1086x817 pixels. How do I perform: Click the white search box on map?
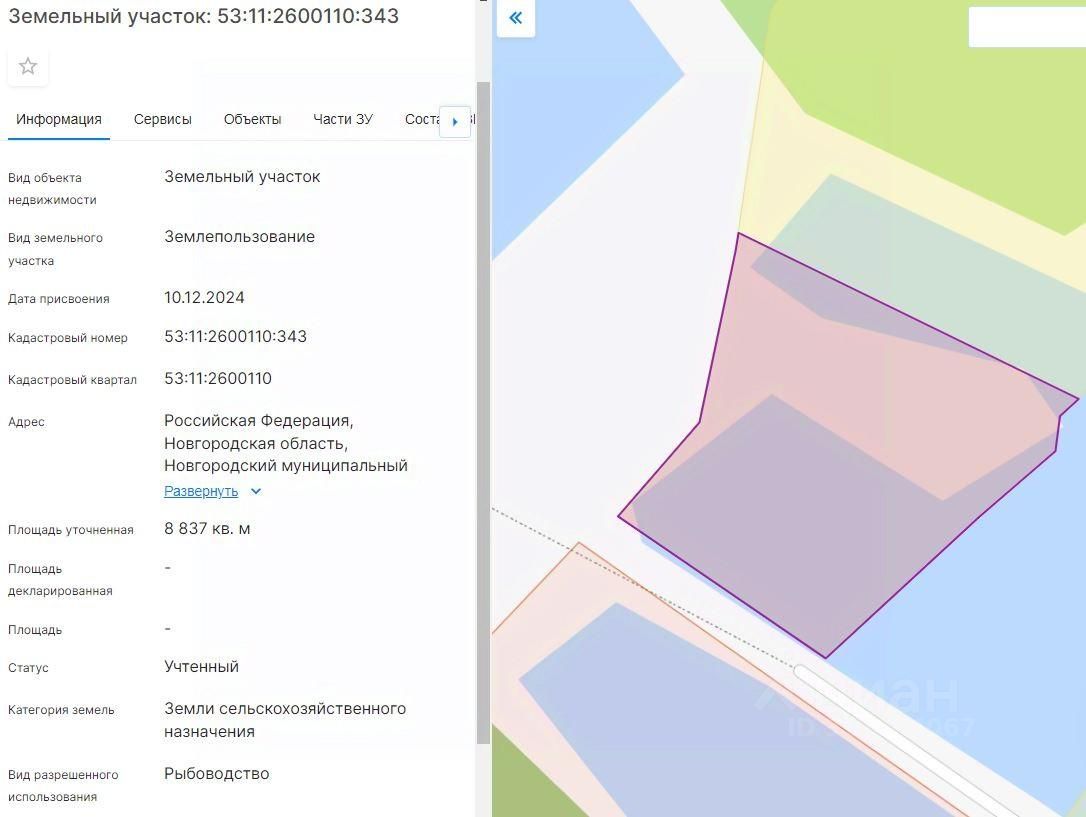coord(1026,27)
